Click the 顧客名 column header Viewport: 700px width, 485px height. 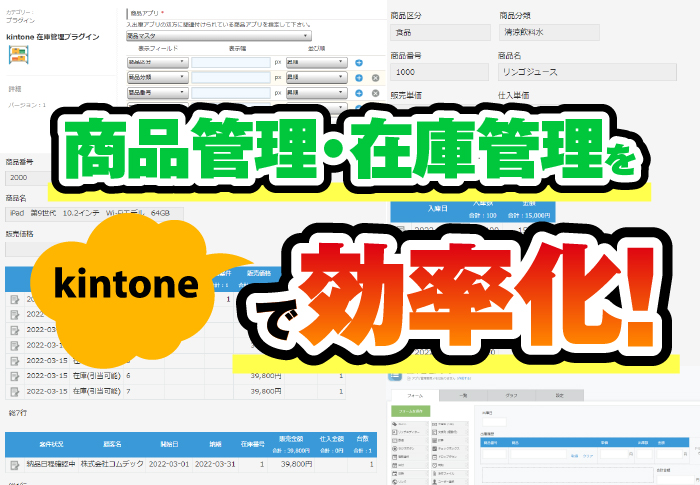[112, 444]
